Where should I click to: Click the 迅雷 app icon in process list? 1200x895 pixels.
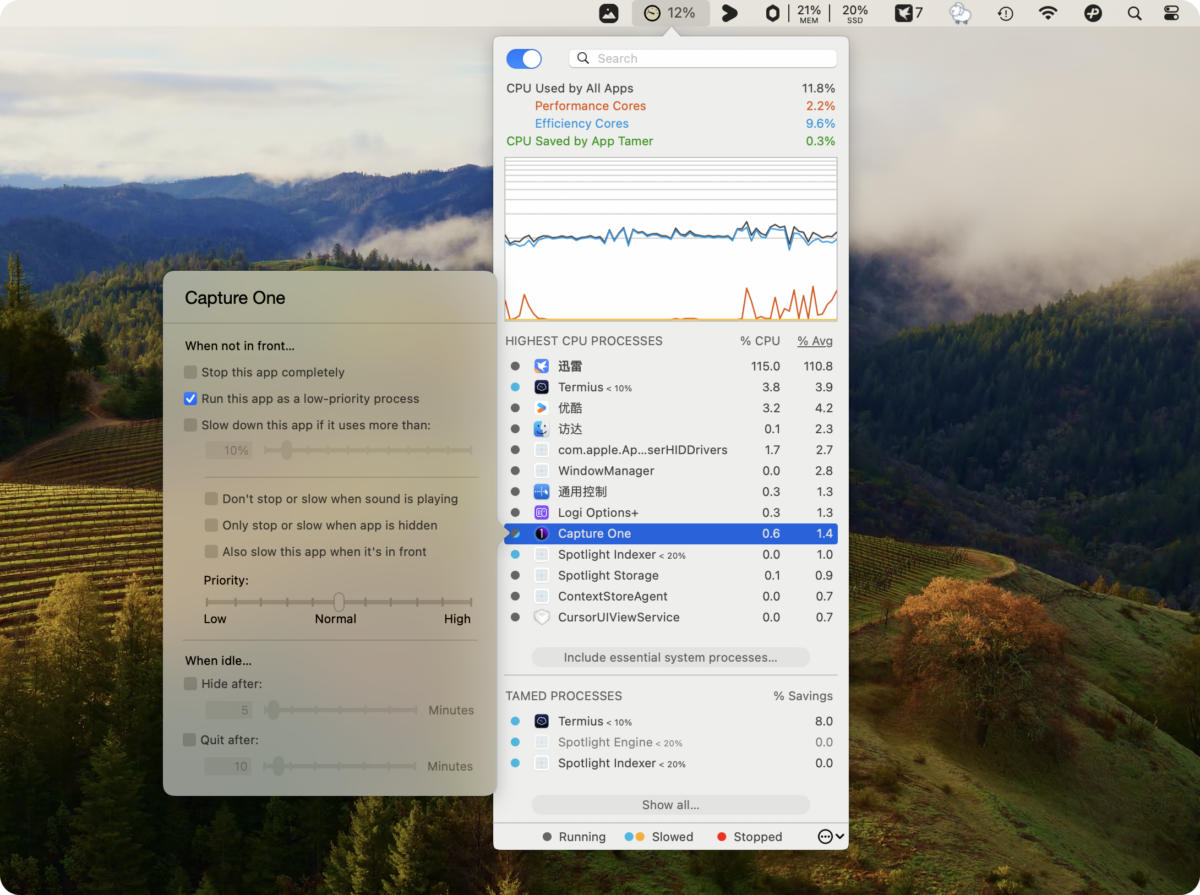pos(541,366)
